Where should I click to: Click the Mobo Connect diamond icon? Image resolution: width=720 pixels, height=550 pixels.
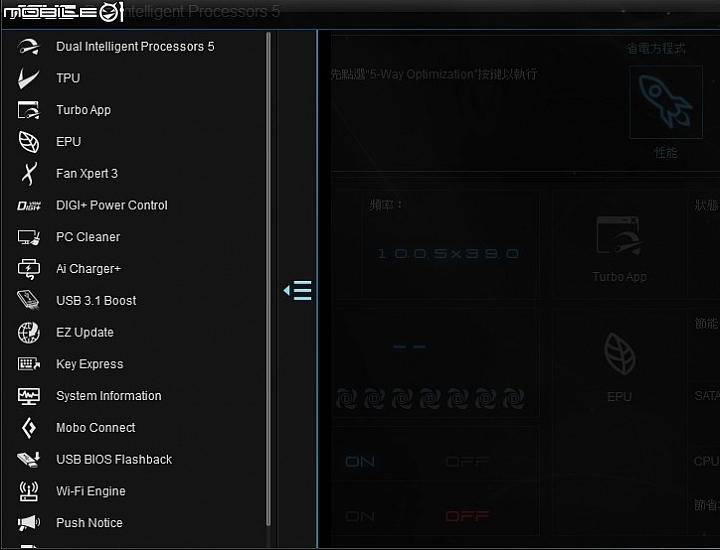pos(29,428)
